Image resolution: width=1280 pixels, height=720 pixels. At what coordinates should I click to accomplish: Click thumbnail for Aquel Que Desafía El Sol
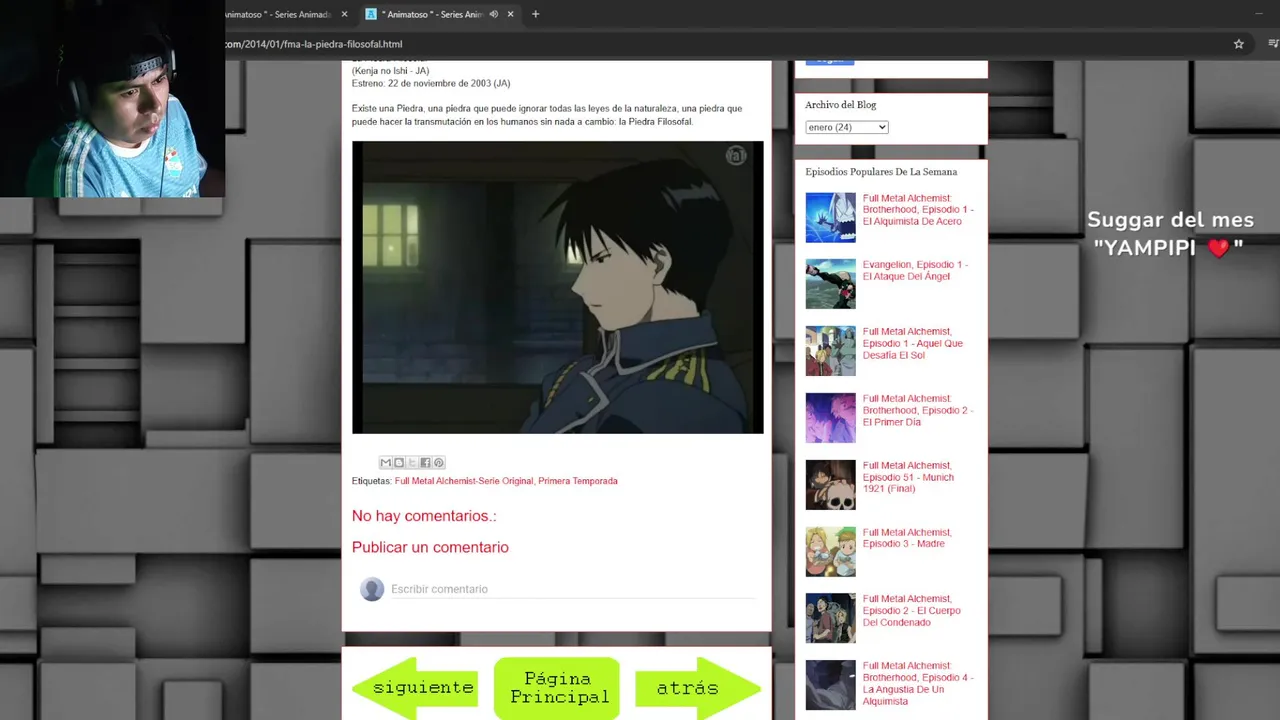[831, 351]
